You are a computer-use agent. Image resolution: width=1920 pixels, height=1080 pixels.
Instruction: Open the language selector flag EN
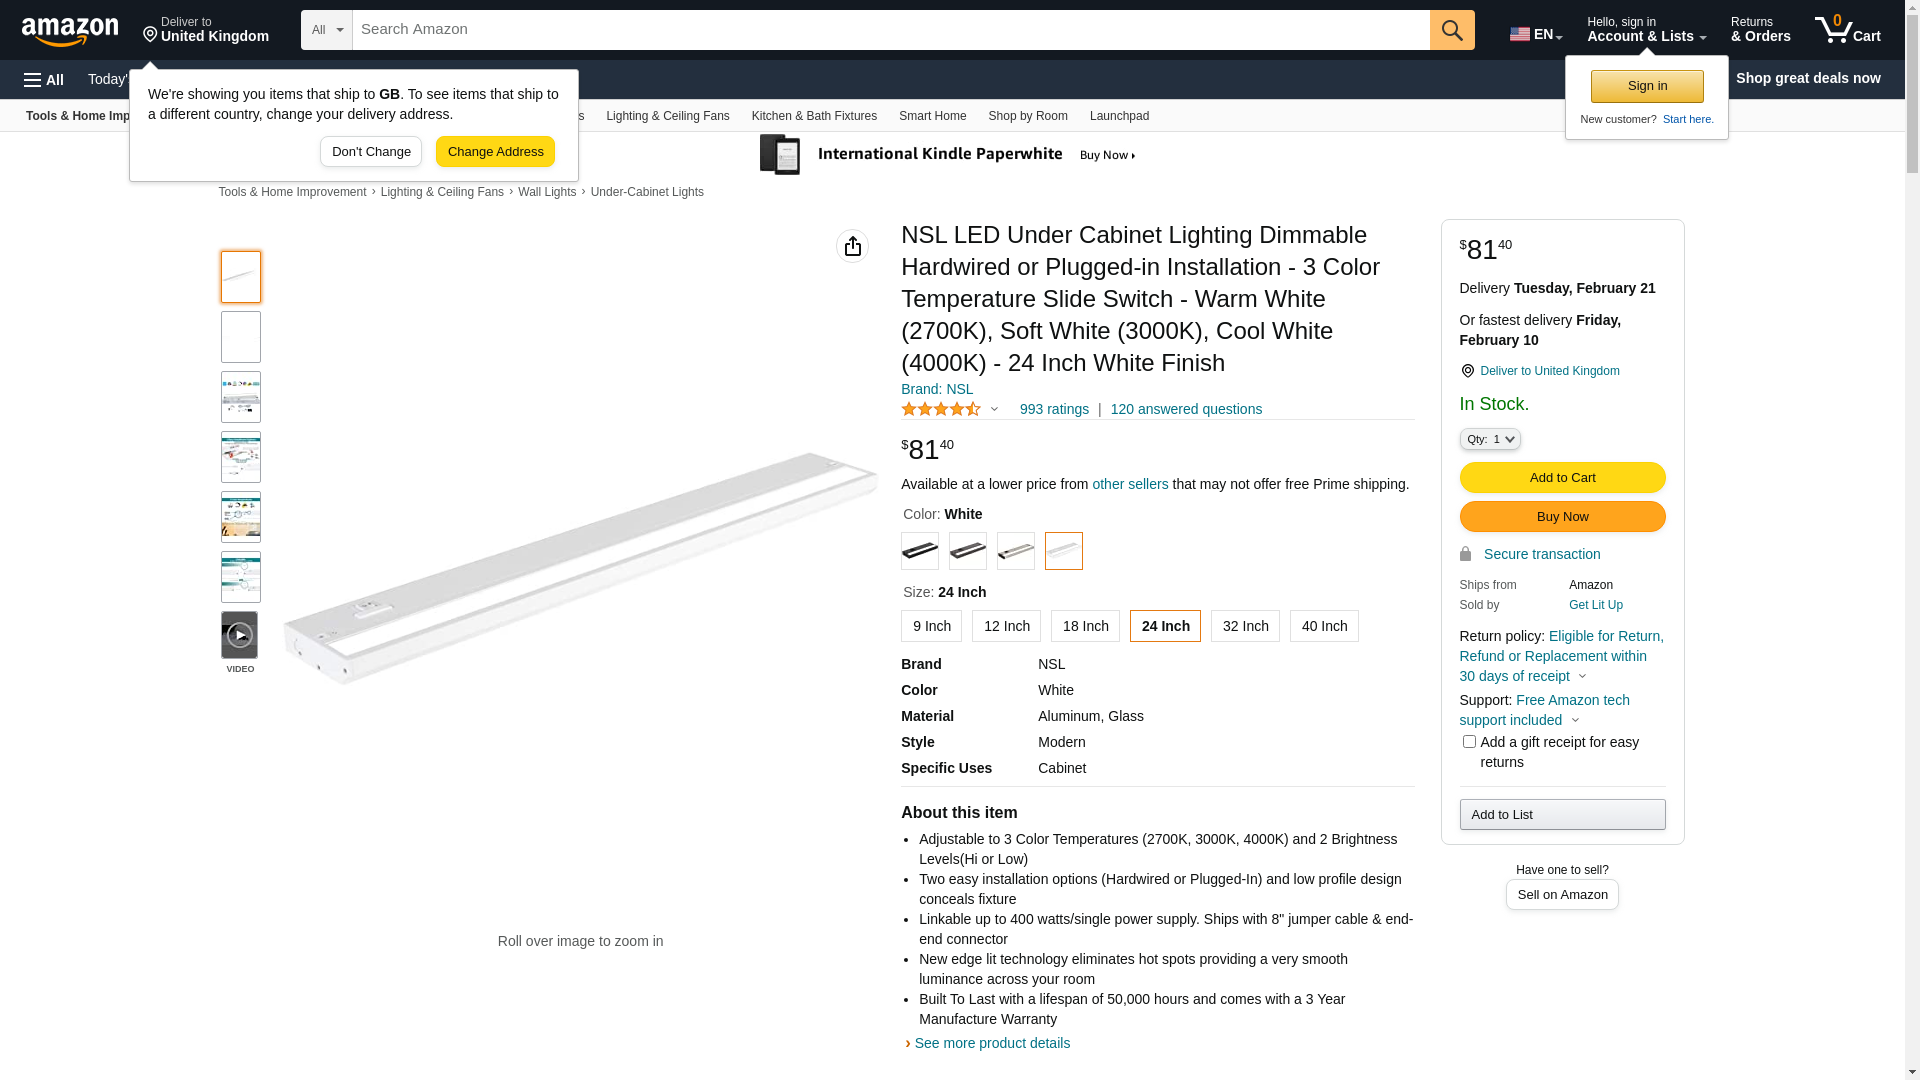[x=1535, y=34]
